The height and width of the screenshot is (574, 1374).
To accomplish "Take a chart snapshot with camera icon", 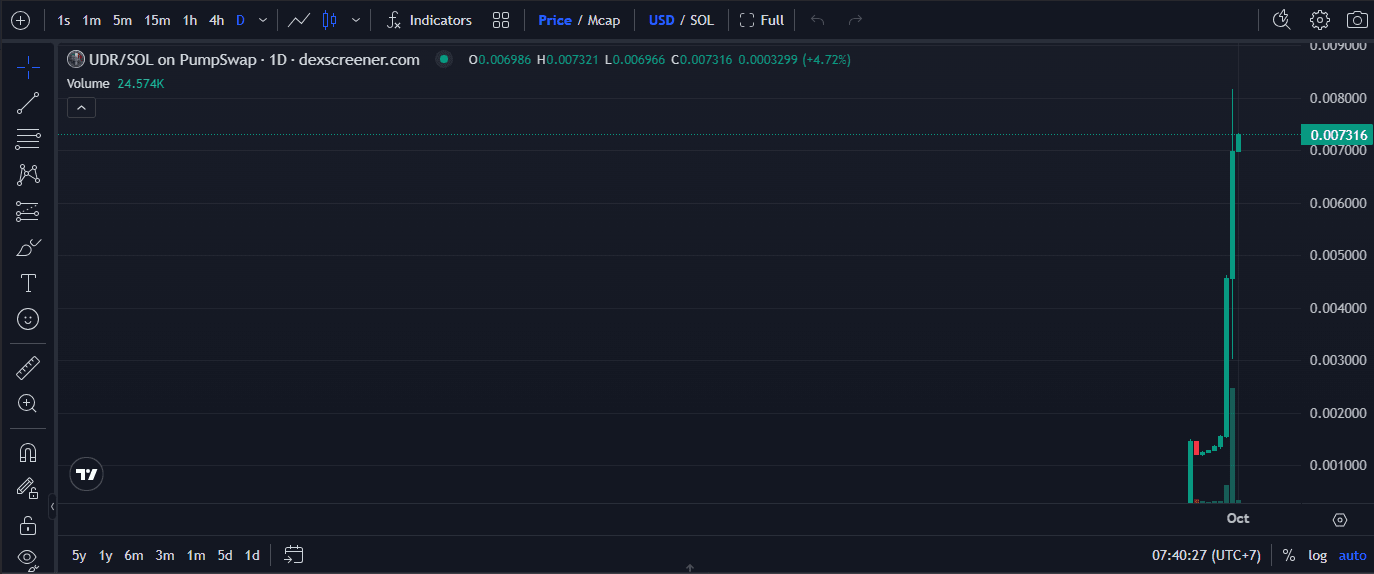I will coord(1357,20).
